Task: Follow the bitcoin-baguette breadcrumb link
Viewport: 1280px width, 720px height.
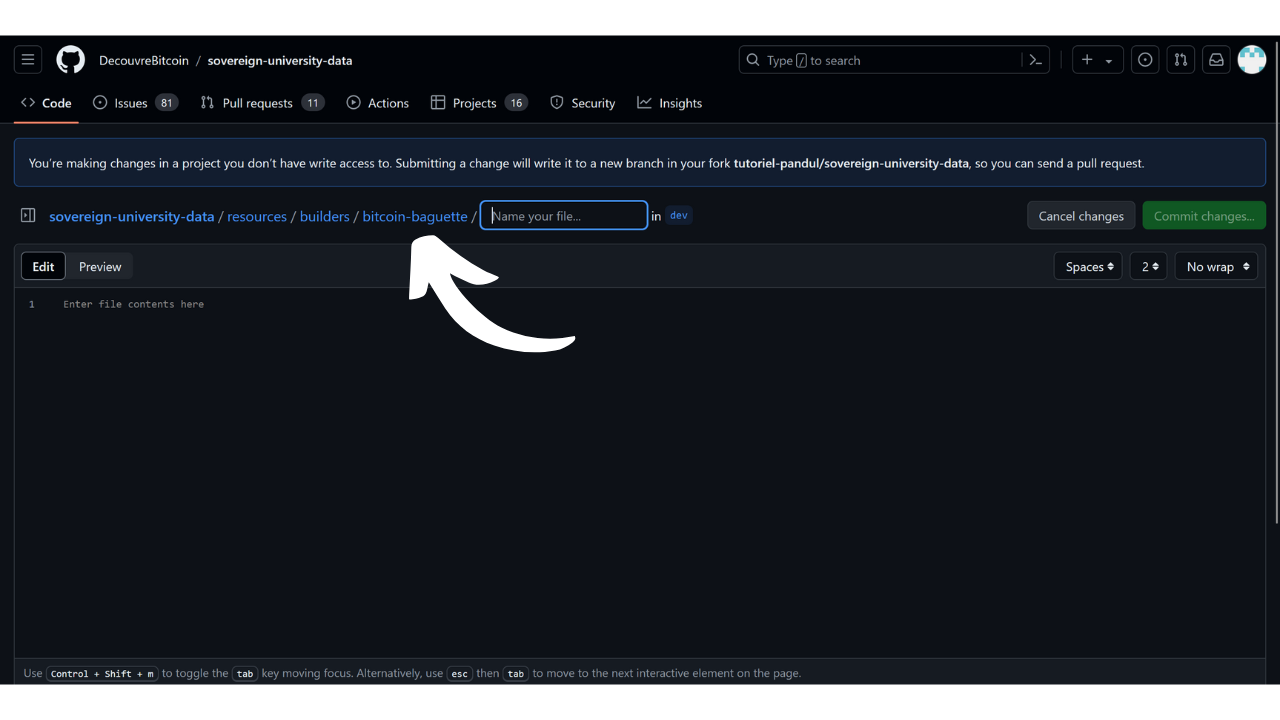Action: (415, 216)
